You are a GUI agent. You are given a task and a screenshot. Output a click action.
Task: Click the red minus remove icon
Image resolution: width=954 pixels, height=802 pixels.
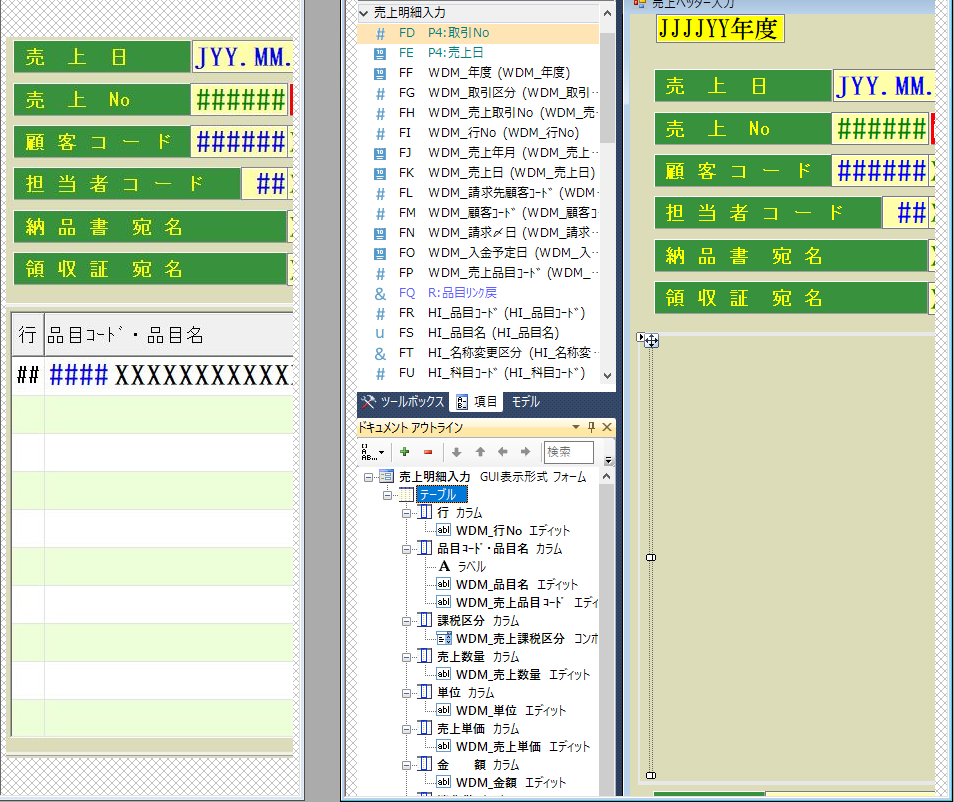tap(428, 452)
